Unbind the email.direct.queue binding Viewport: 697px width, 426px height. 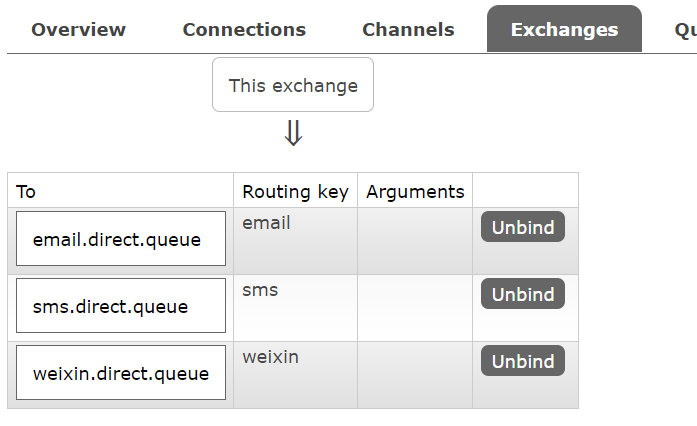point(523,227)
